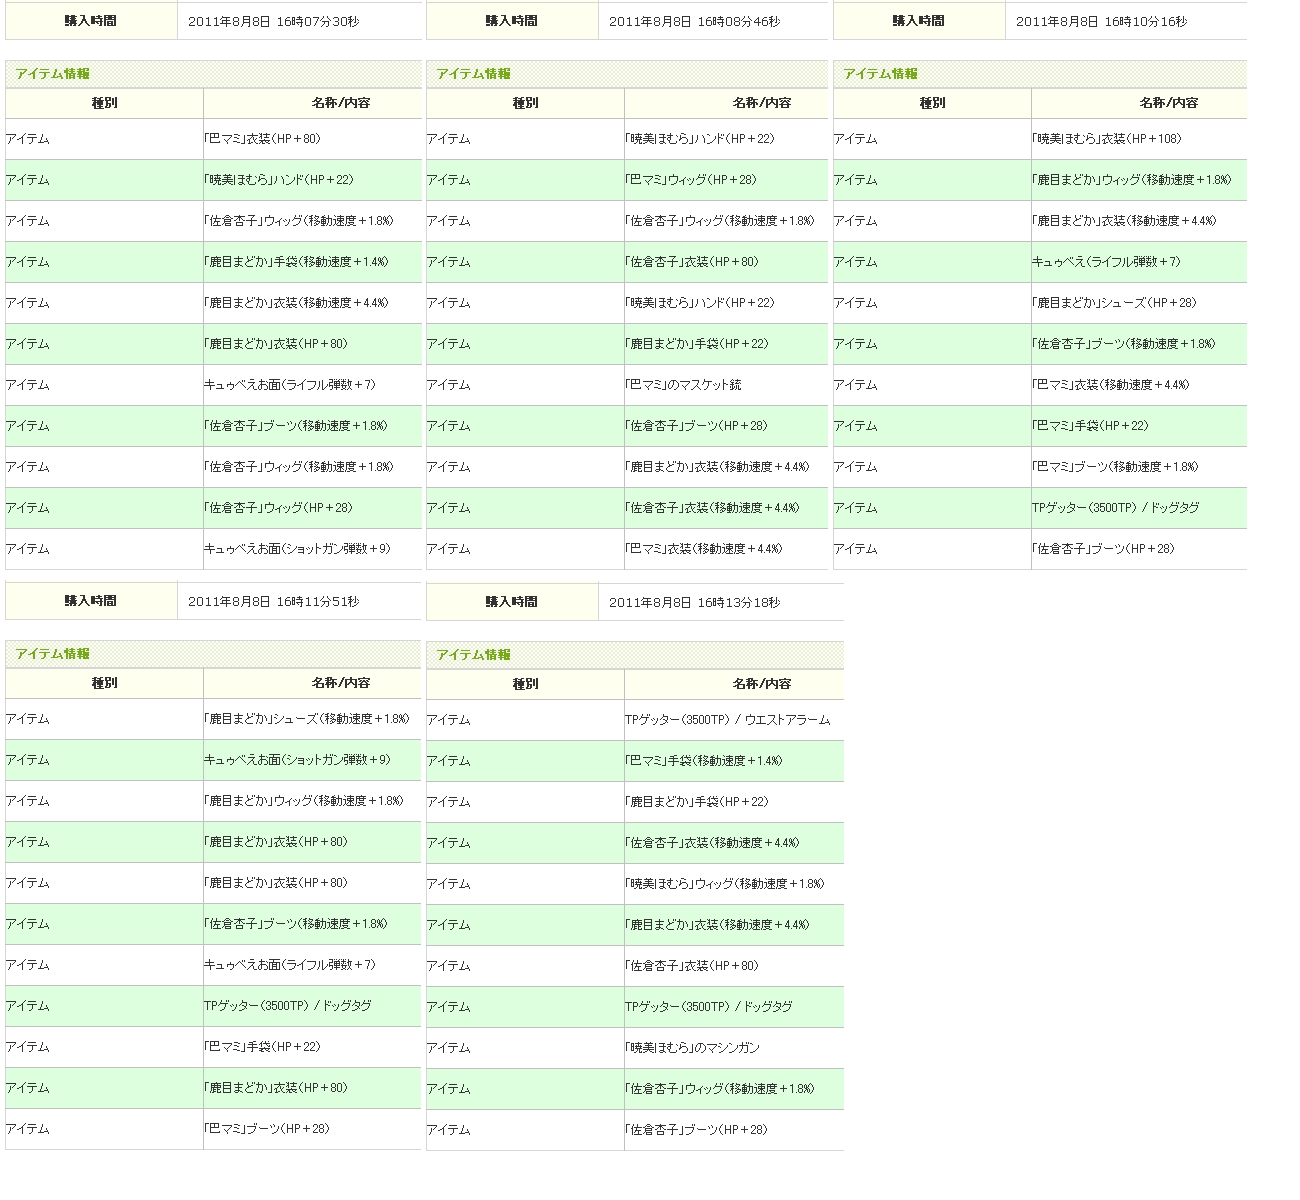Click 「佐倉杏子」ブーツ(HP+28) in the 16時13分18秒 table
The width and height of the screenshot is (1300, 1200).
tap(696, 1130)
